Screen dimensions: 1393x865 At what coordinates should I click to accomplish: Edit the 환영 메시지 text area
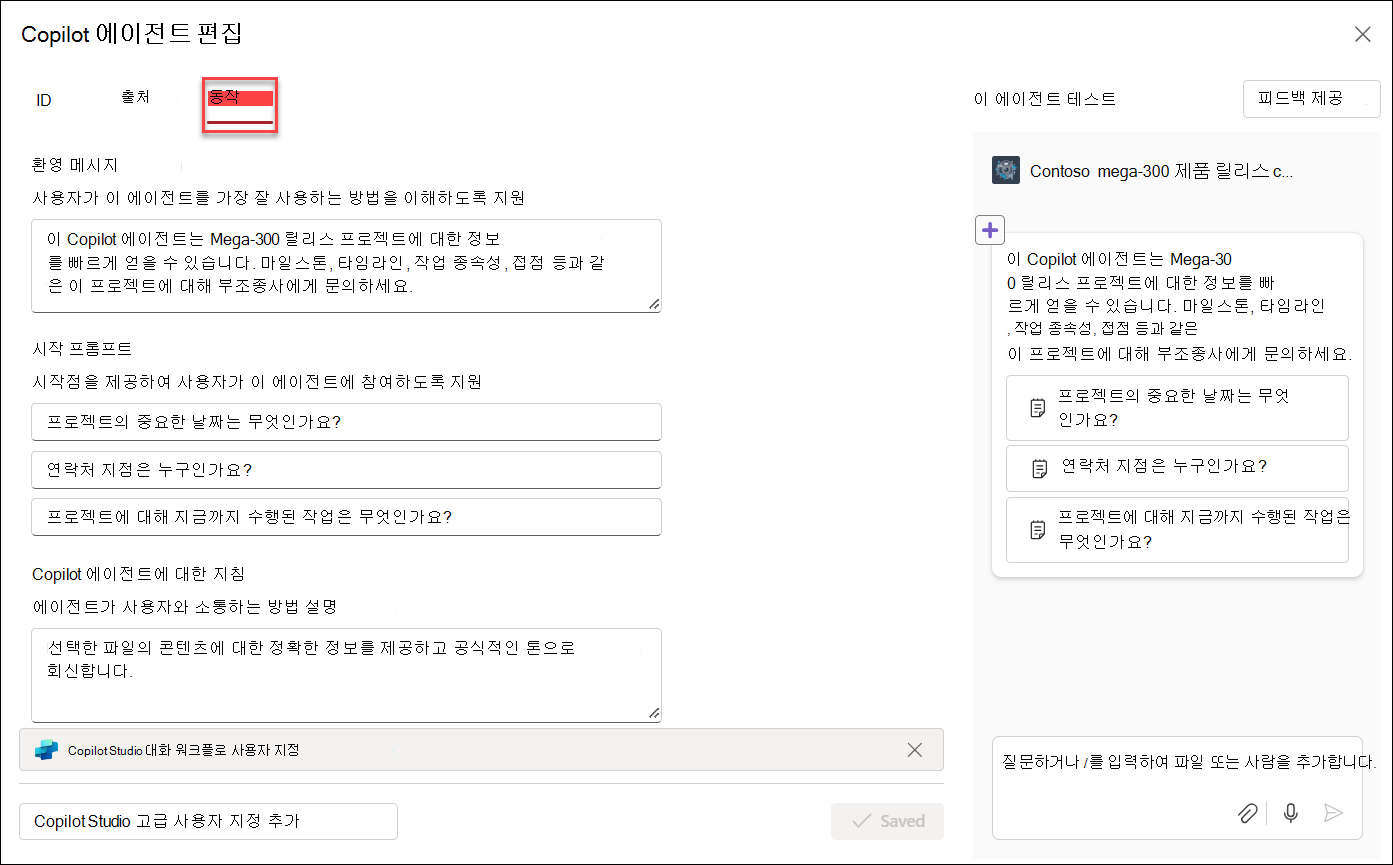(x=346, y=266)
